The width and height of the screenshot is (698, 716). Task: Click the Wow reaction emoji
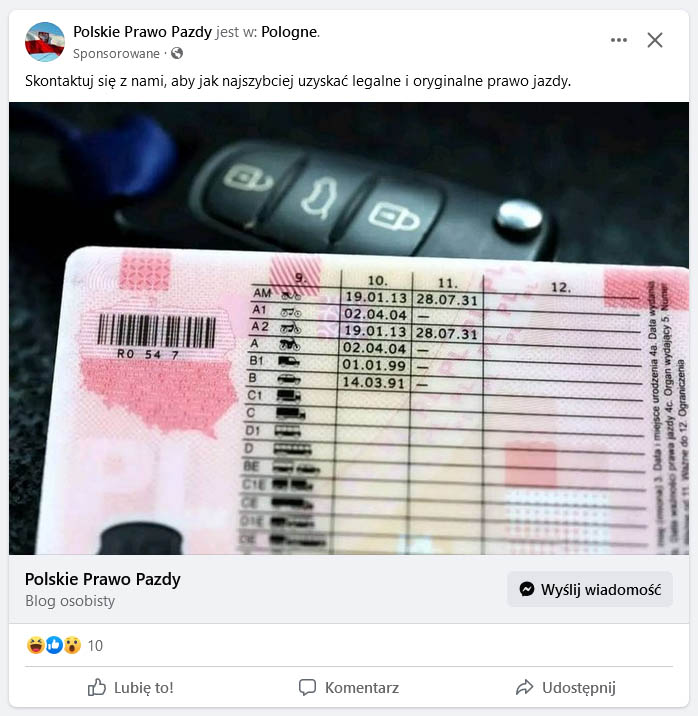[x=72, y=645]
